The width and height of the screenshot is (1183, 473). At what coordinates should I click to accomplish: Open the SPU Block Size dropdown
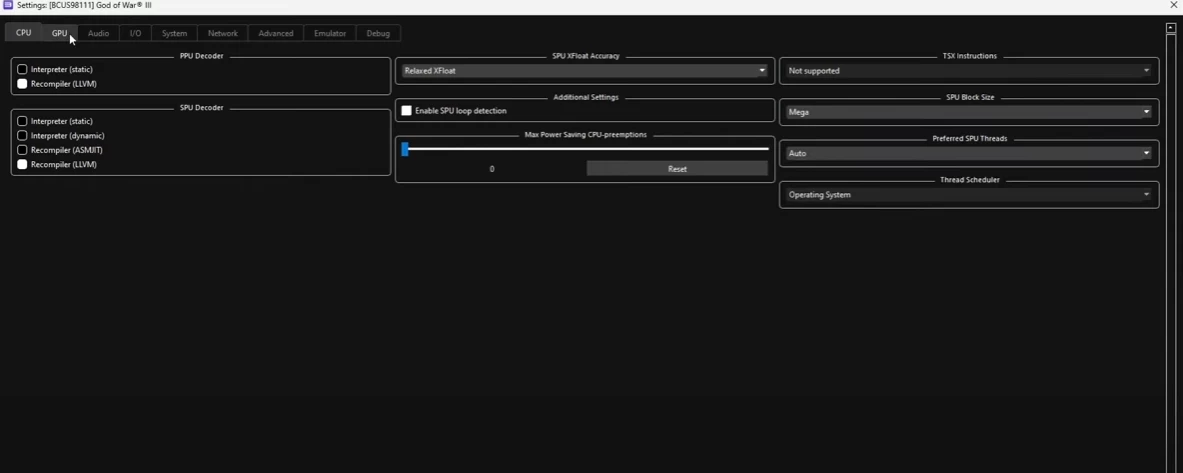(968, 112)
